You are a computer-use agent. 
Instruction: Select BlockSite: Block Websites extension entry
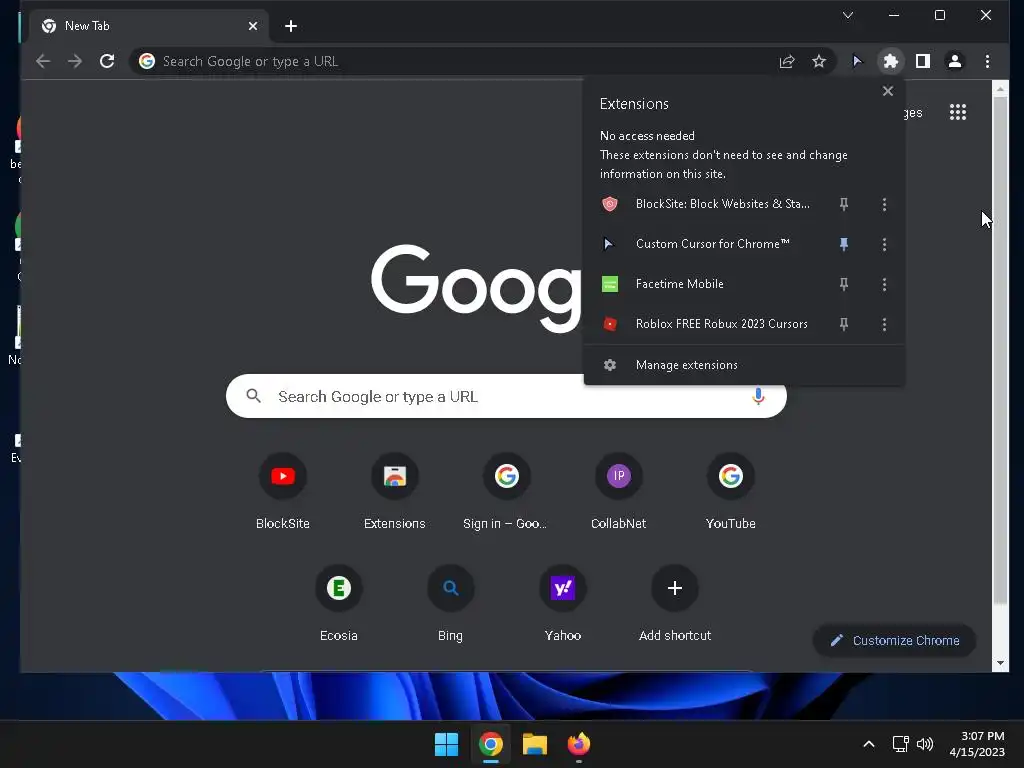point(707,204)
